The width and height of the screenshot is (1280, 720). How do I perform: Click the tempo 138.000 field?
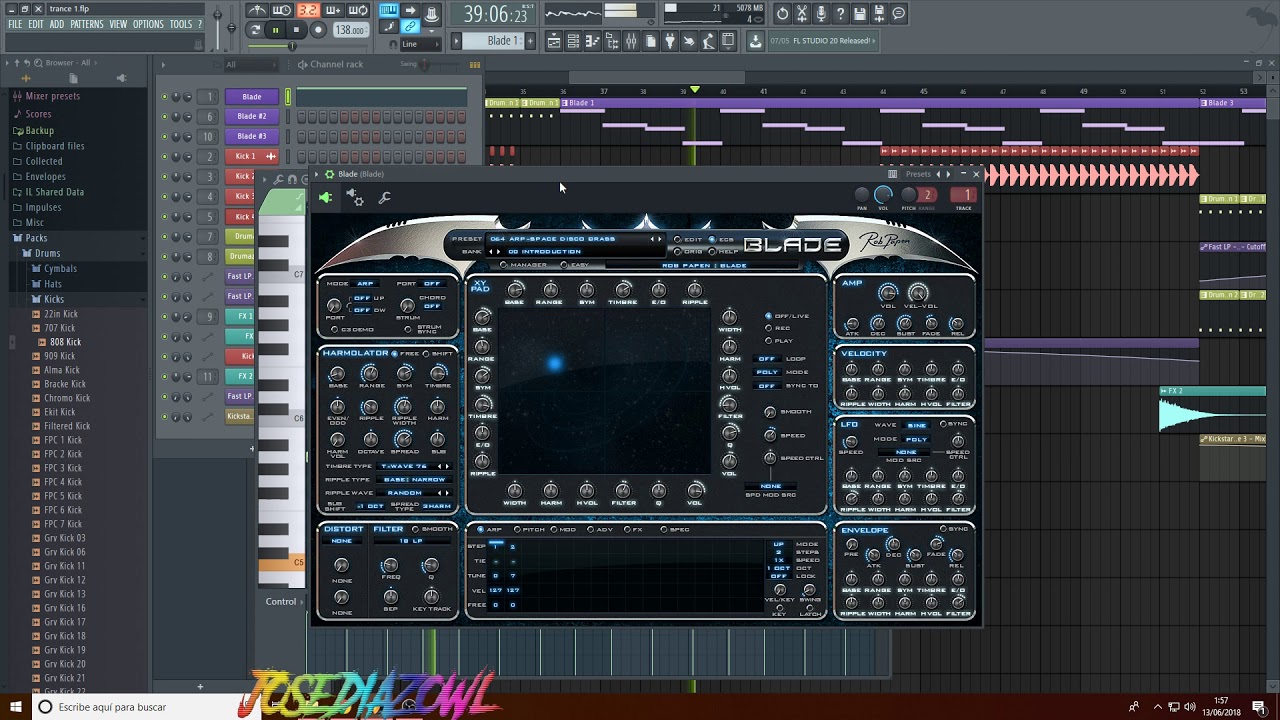(351, 30)
